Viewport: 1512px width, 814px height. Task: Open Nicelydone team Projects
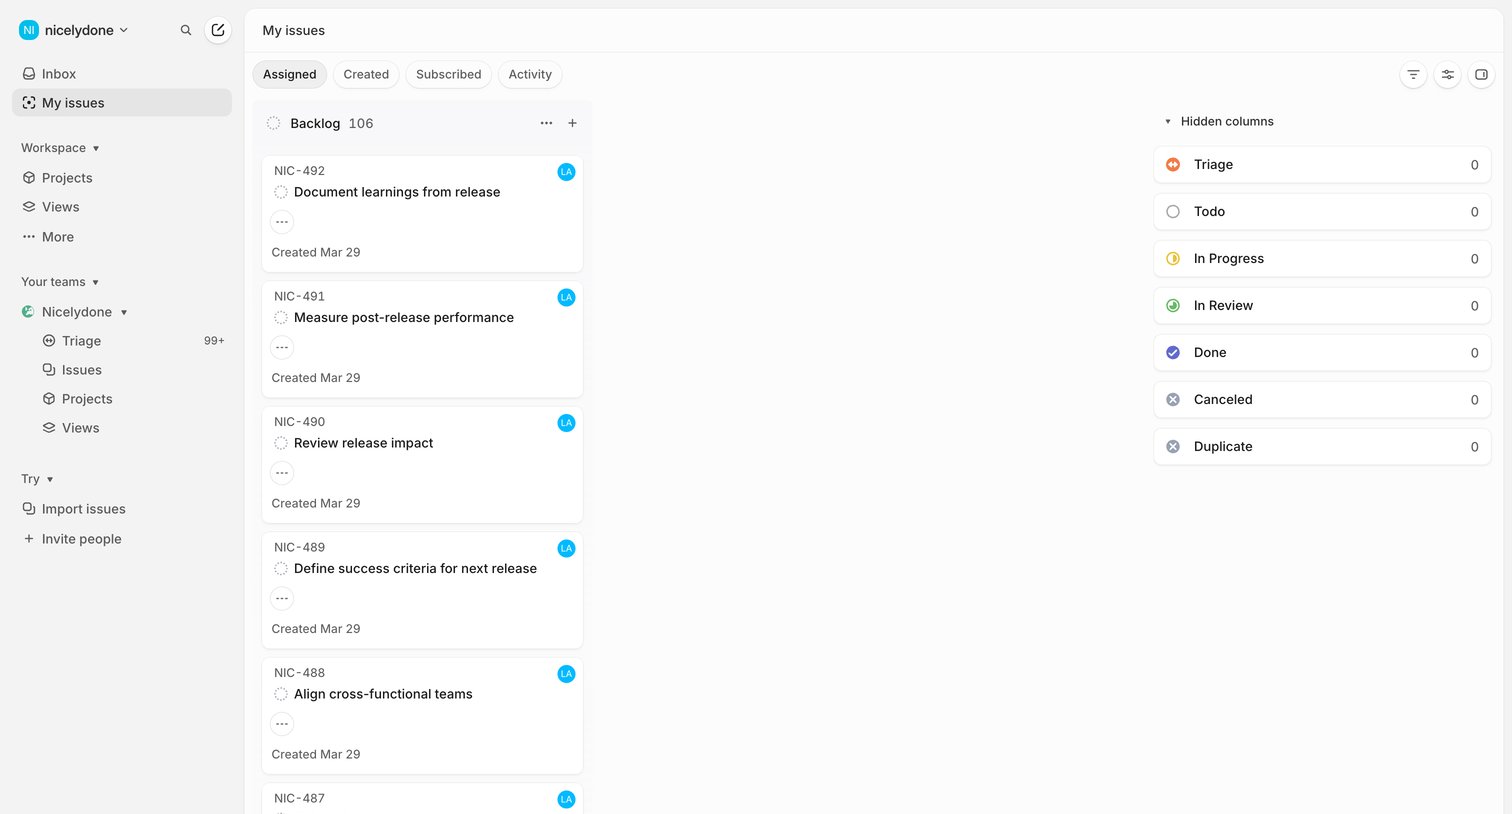[132, 399]
